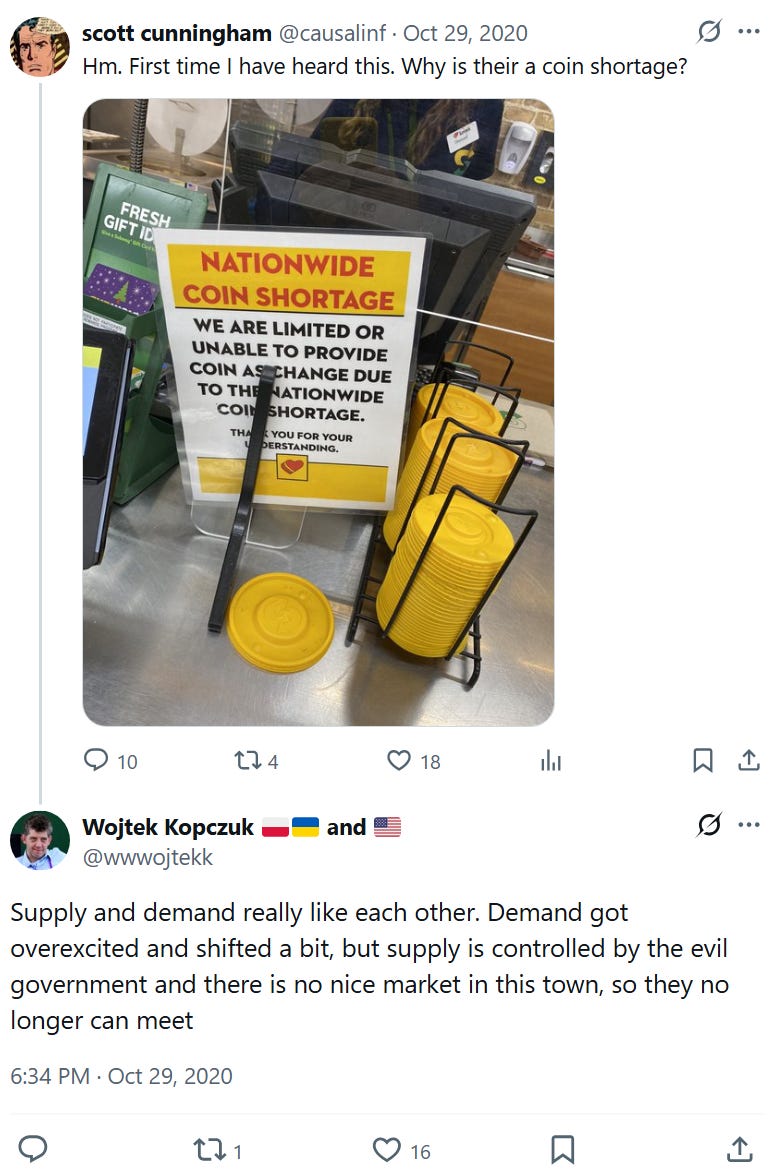This screenshot has height=1175, width=775.
Task: Open Grok icon on scott cunningham's tweet
Action: click(709, 31)
